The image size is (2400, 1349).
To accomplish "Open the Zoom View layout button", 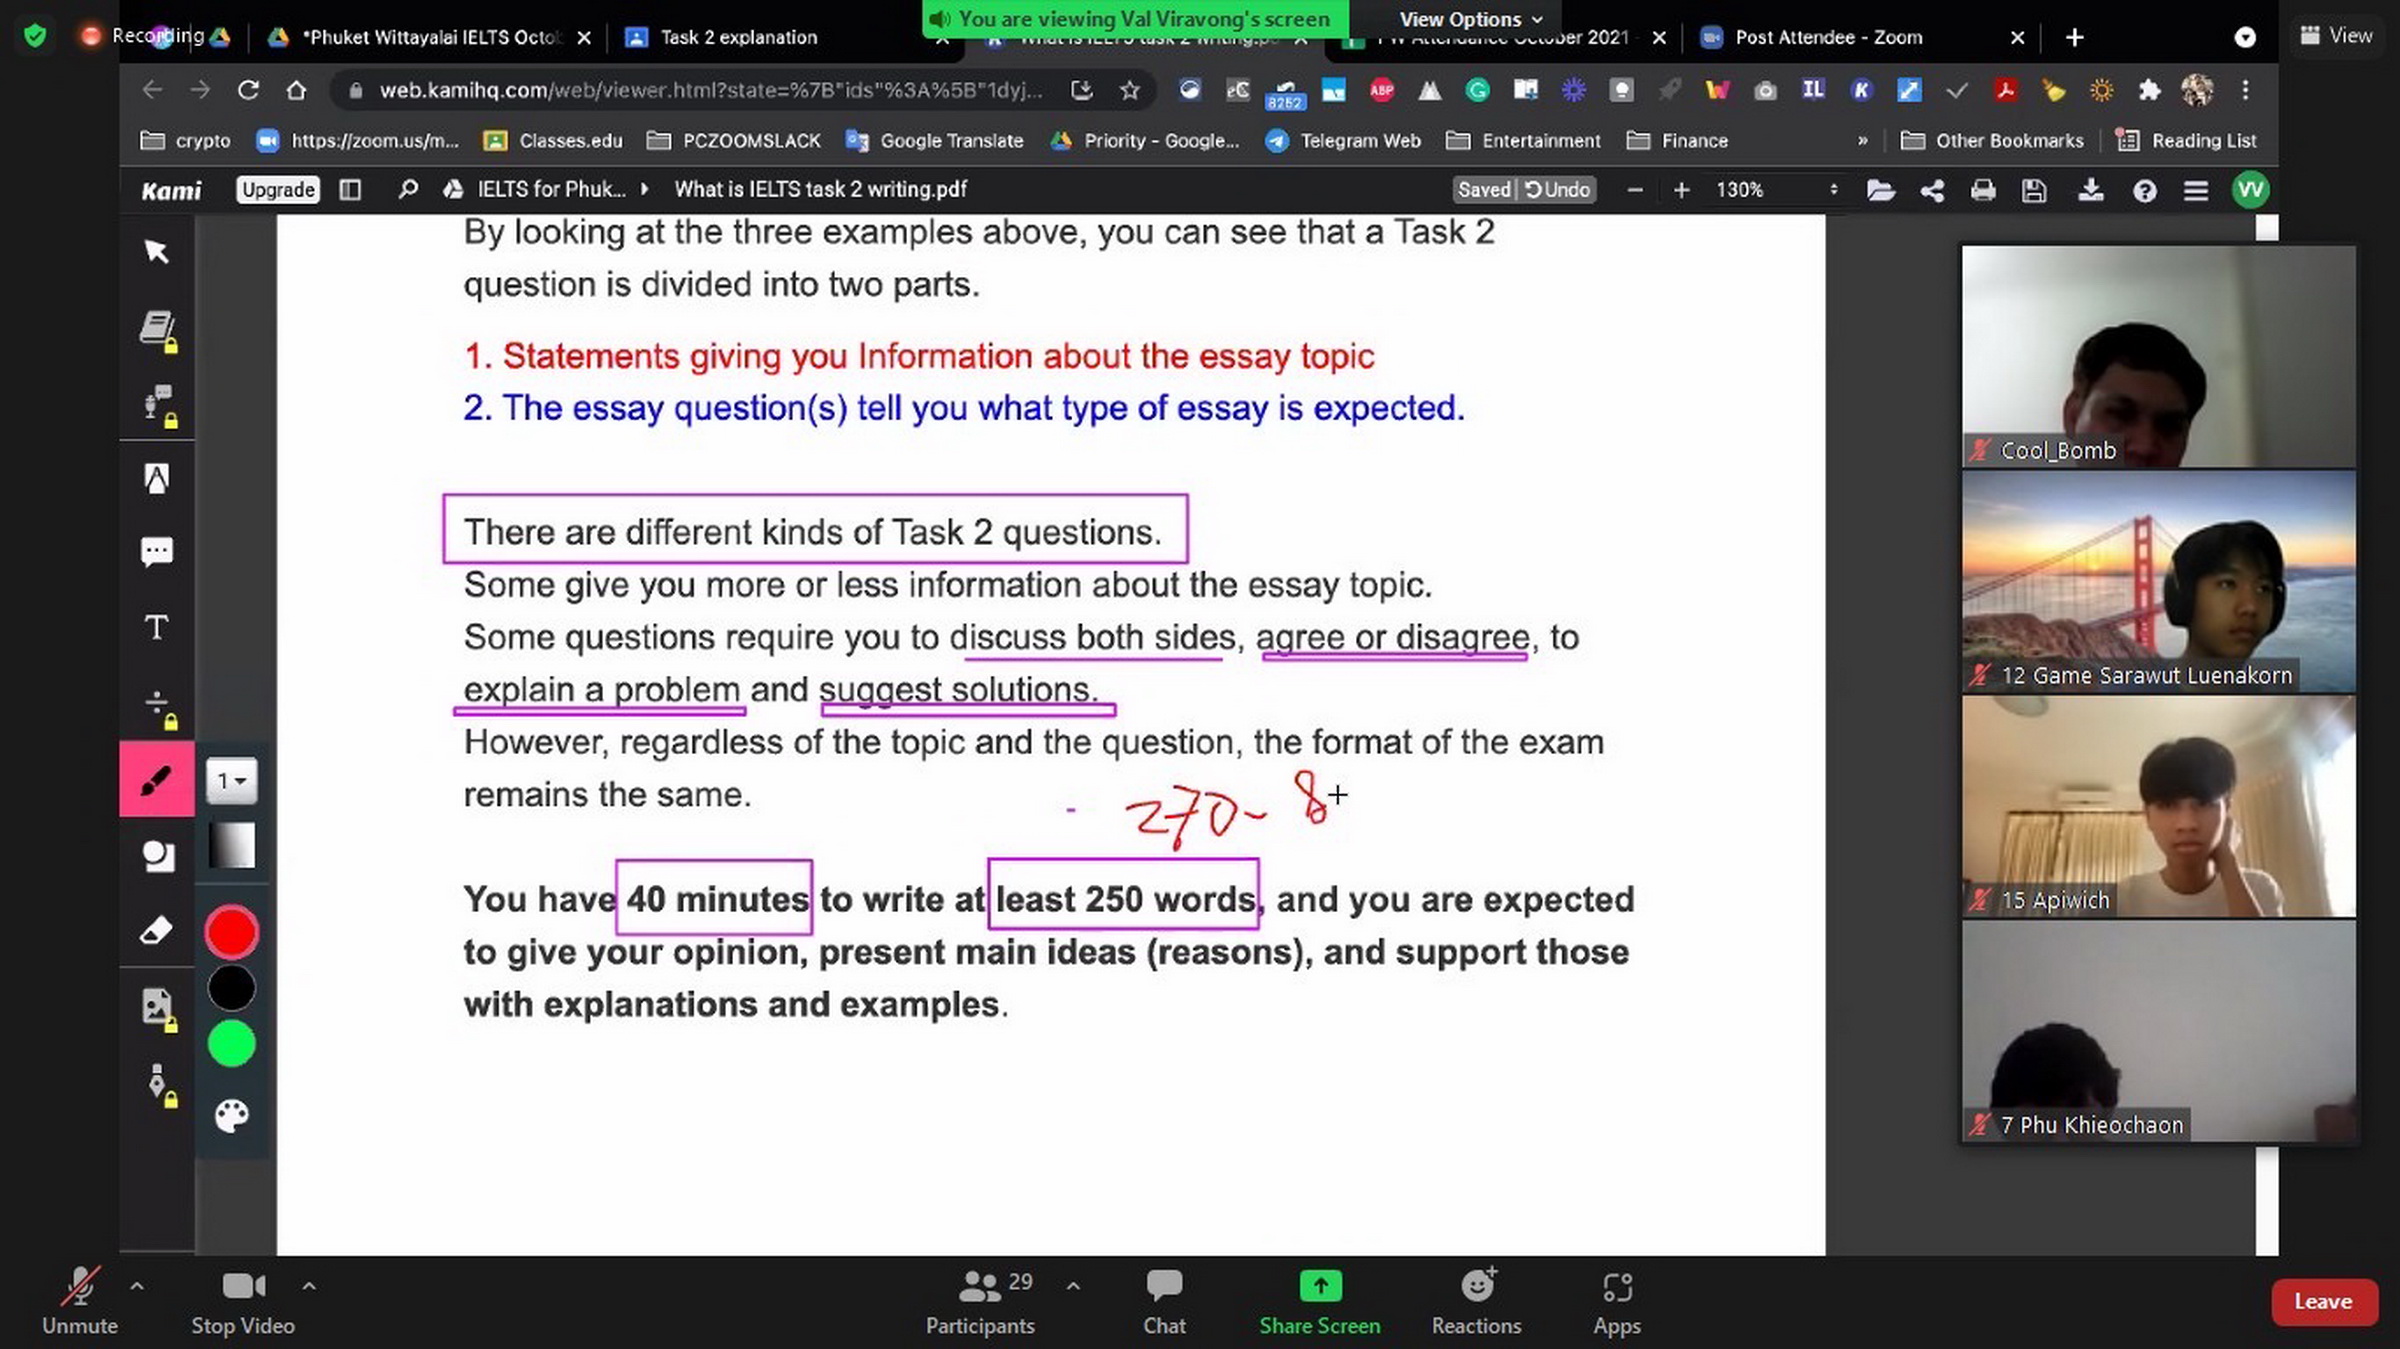I will pyautogui.click(x=2336, y=35).
